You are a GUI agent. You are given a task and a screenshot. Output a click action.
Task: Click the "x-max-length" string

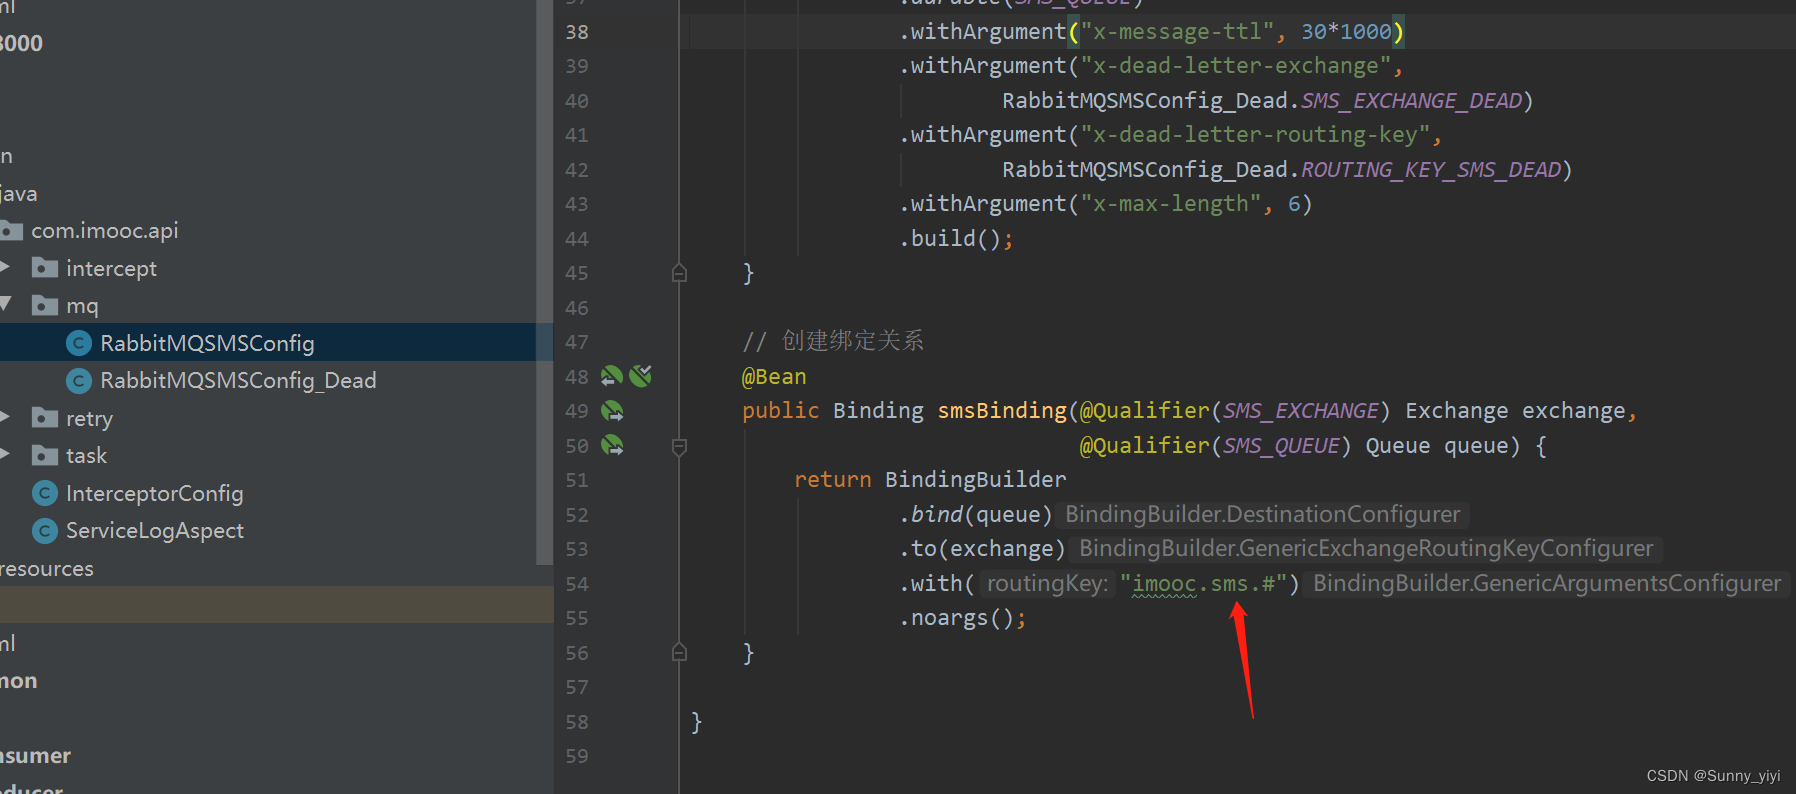(1170, 204)
